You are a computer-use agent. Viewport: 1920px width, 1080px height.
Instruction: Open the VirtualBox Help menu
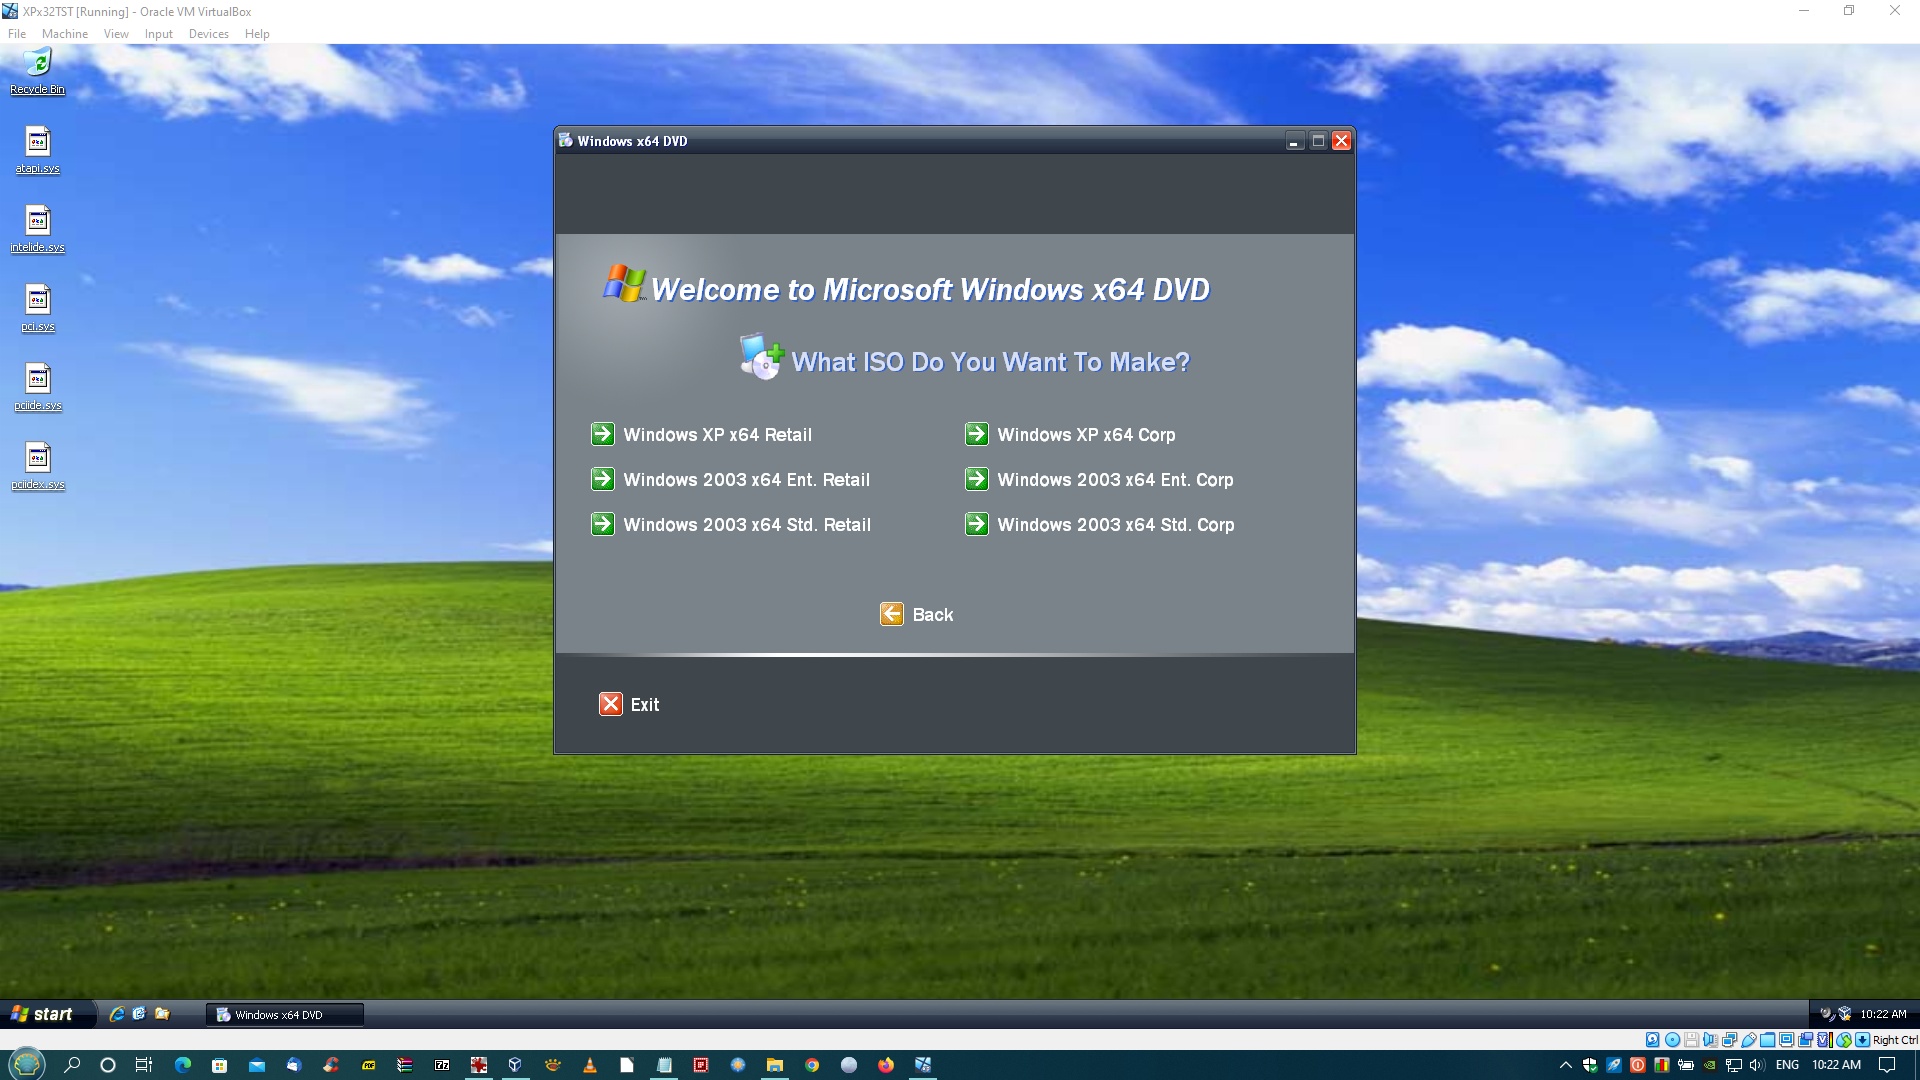(257, 34)
